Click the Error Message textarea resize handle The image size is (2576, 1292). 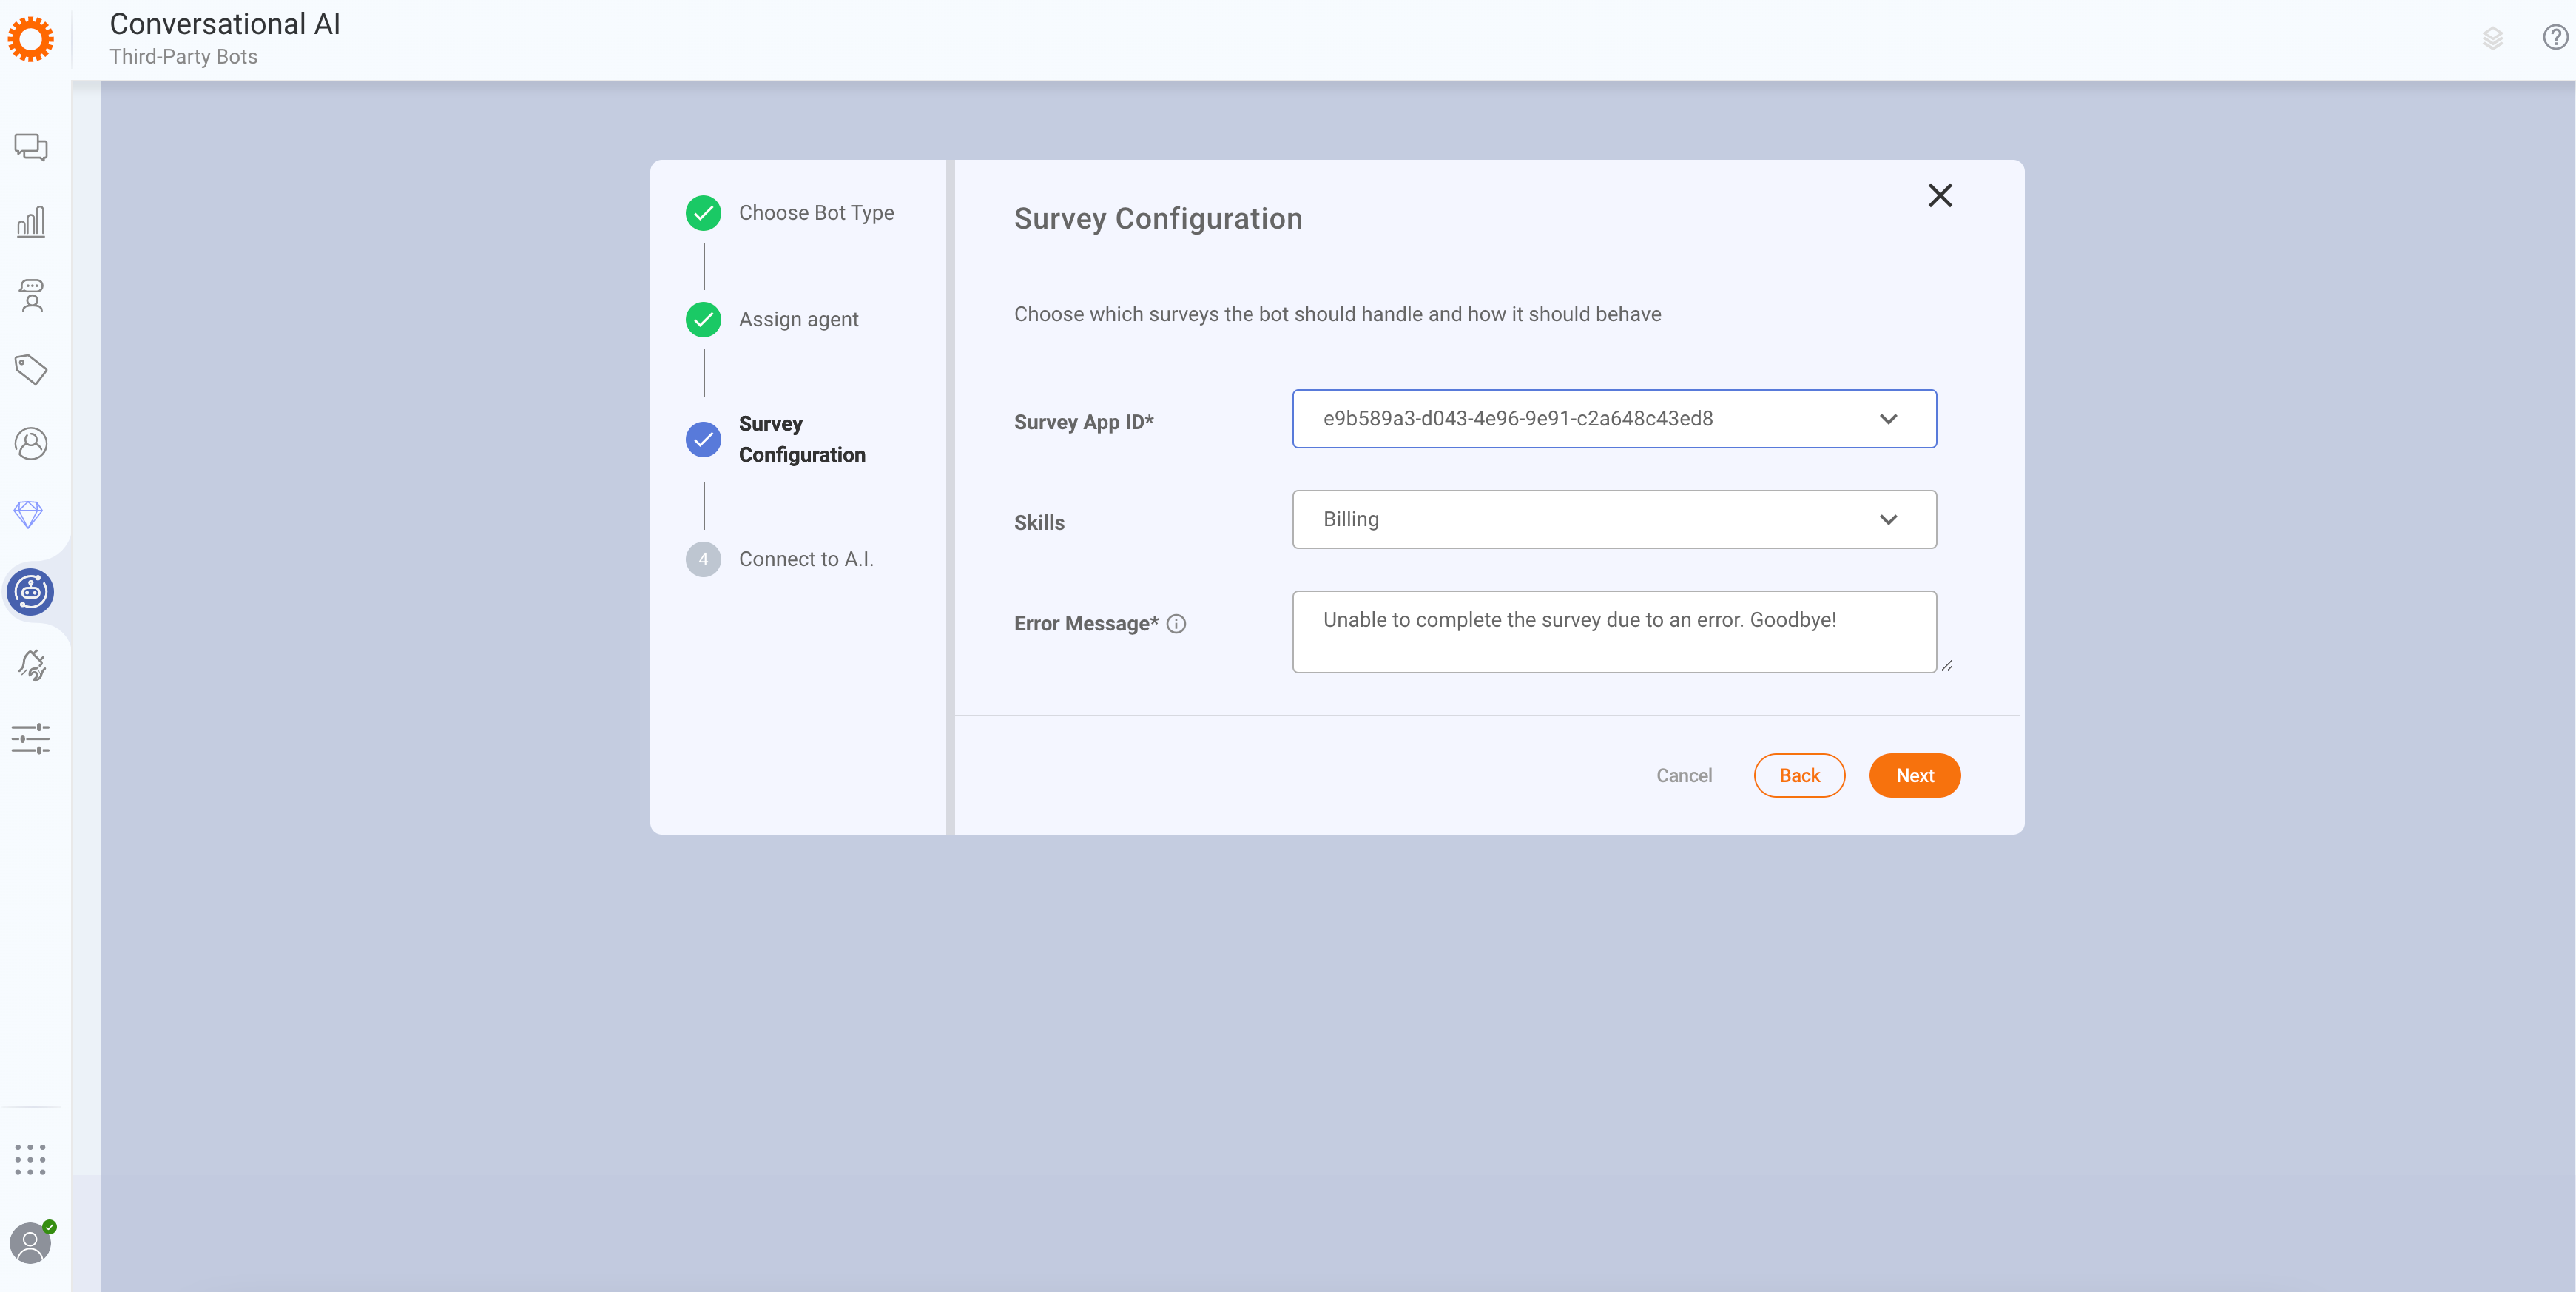click(1947, 666)
